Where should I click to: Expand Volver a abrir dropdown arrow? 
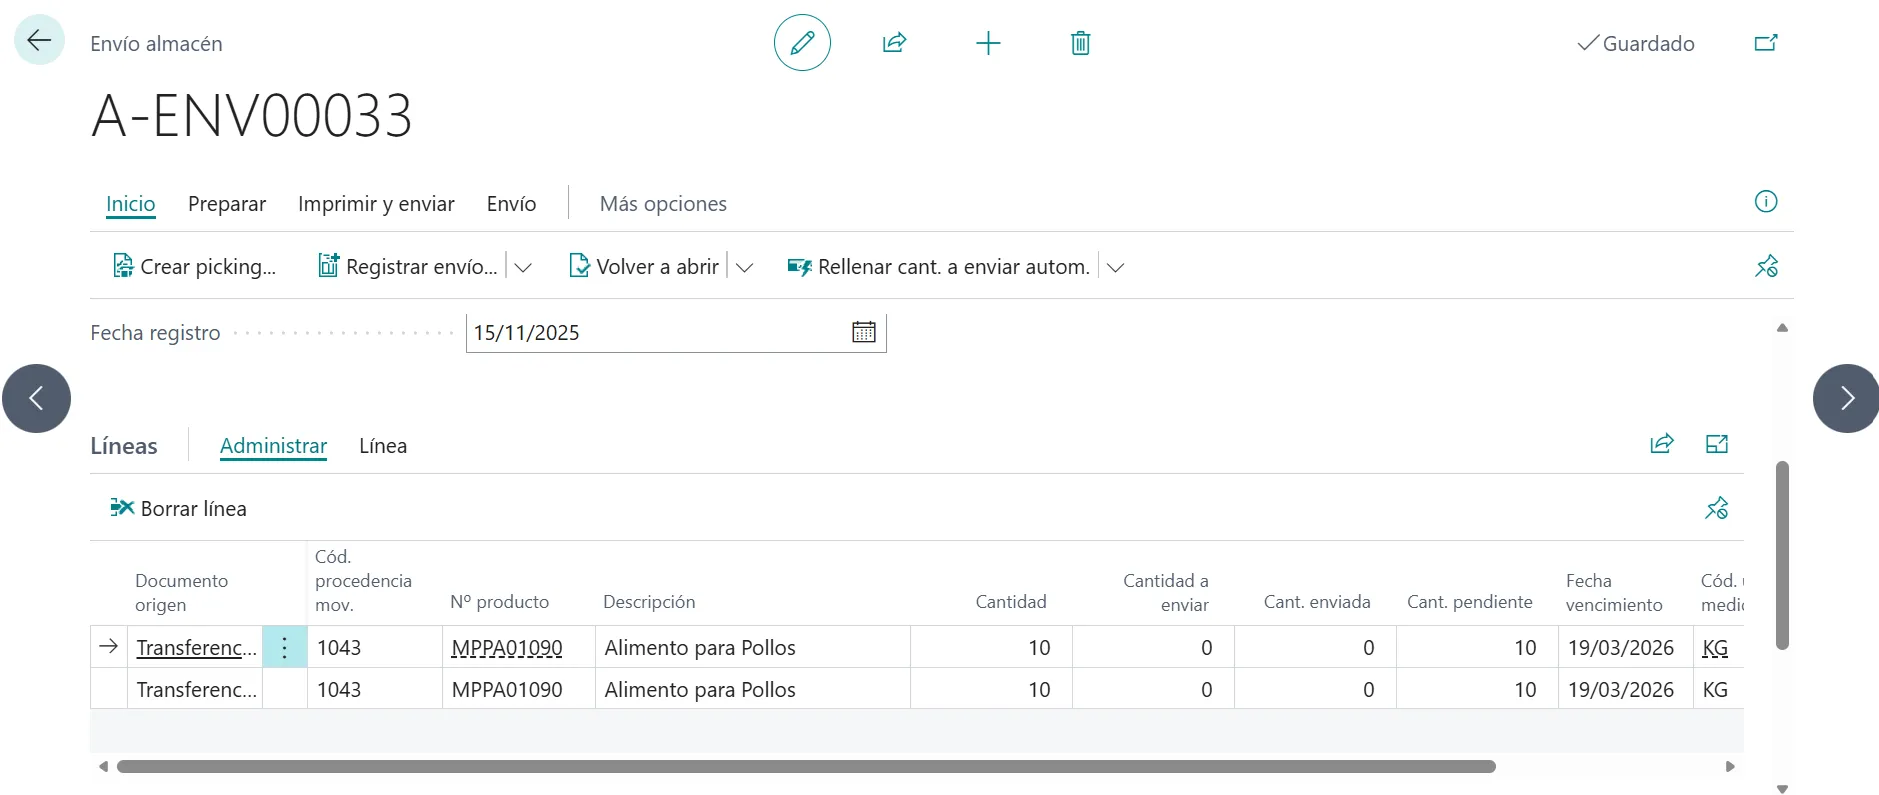point(745,268)
